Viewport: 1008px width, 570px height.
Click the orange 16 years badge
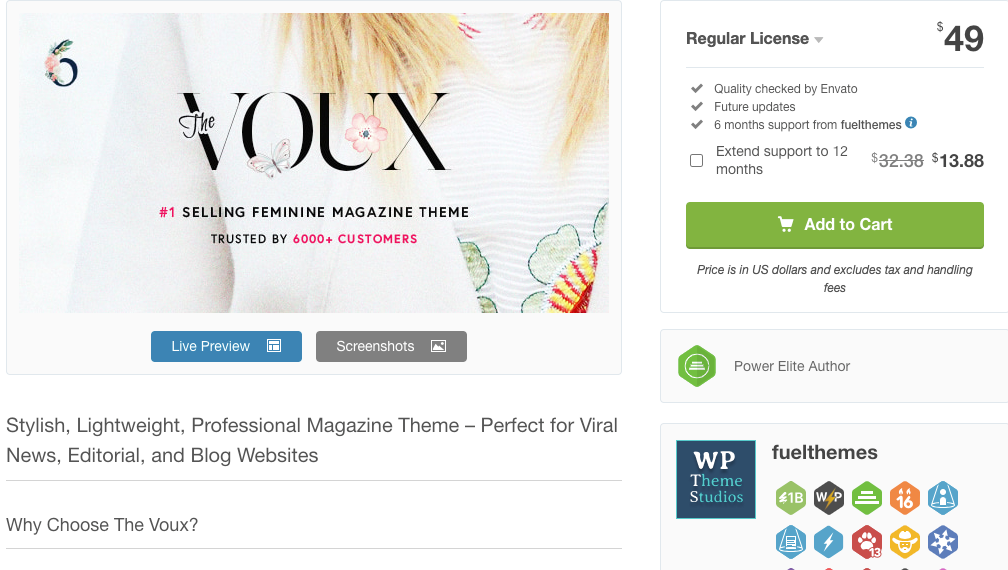point(905,498)
